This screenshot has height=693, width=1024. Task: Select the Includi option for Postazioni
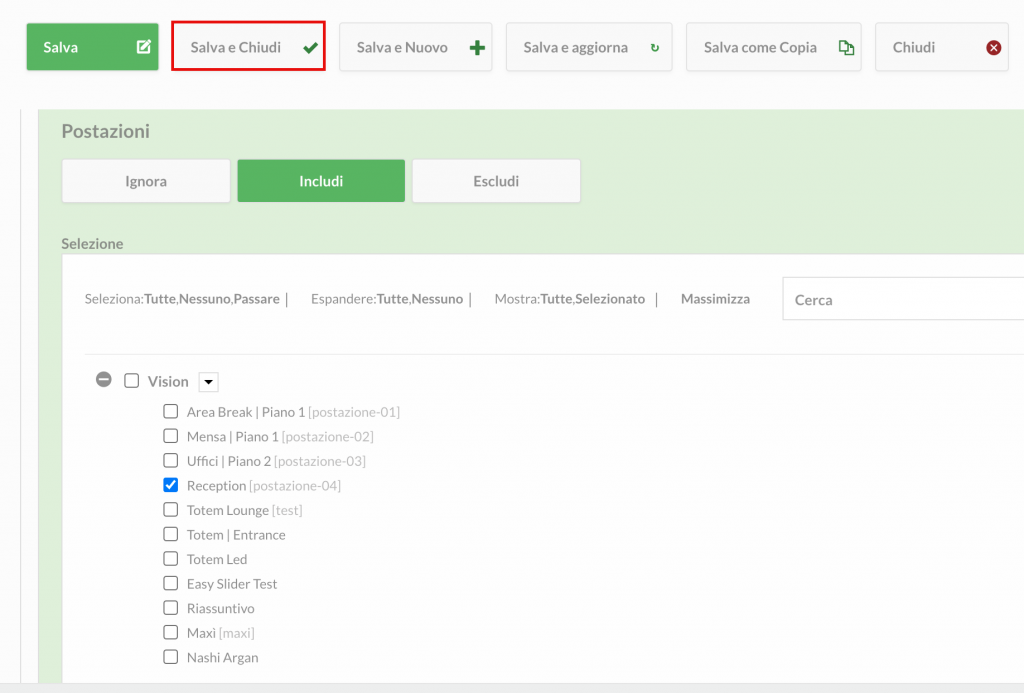pos(321,181)
